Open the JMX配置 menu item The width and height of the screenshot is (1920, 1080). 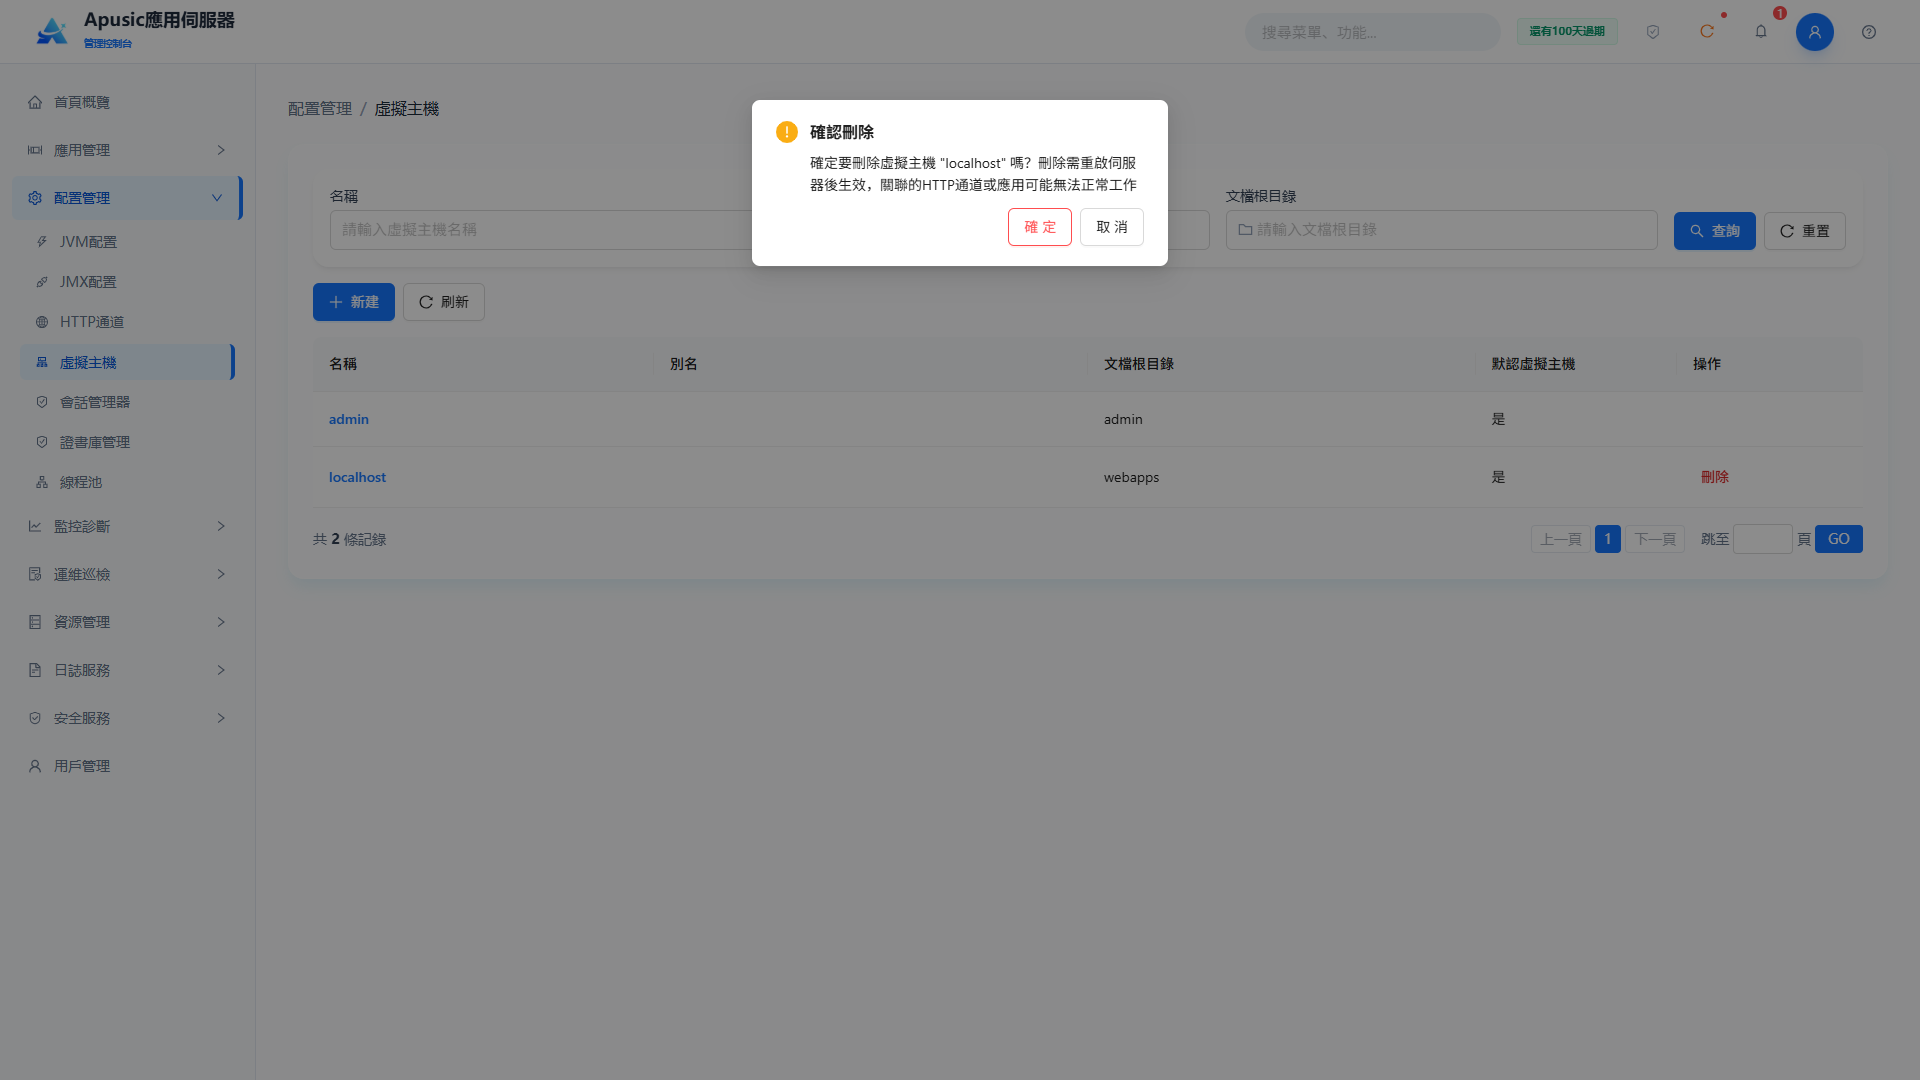click(x=127, y=282)
